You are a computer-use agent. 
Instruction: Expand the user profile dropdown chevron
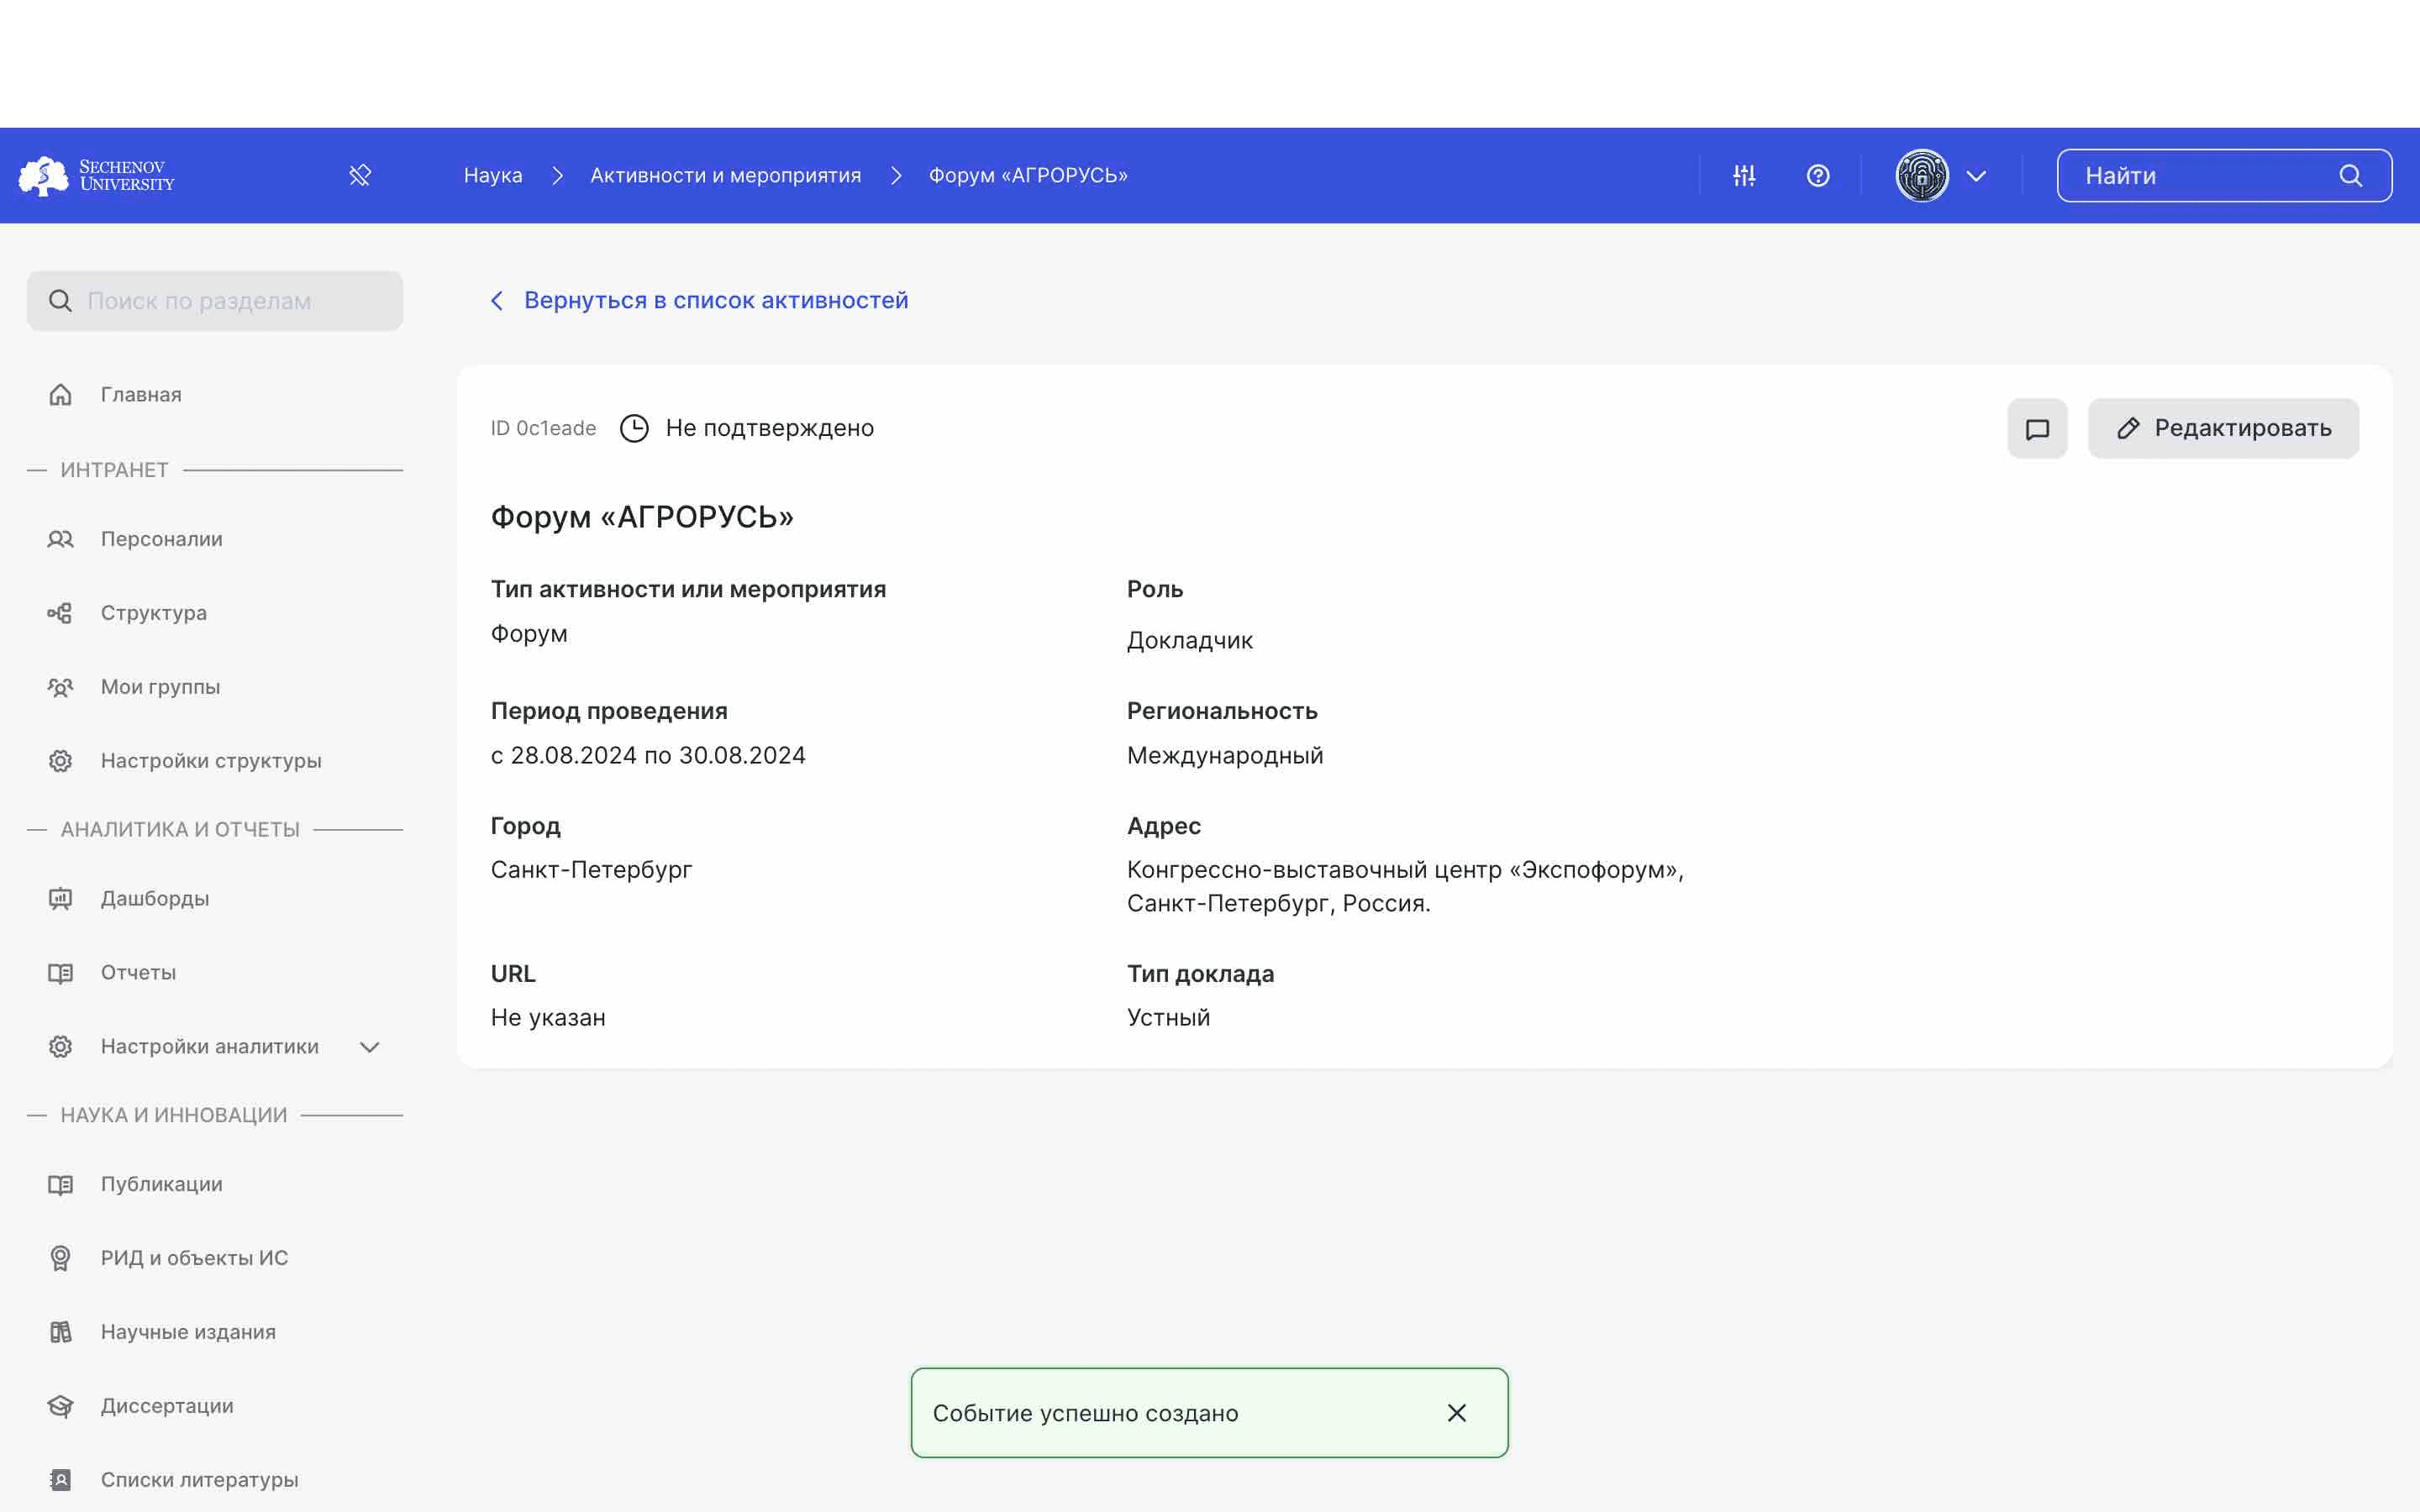pos(1976,176)
